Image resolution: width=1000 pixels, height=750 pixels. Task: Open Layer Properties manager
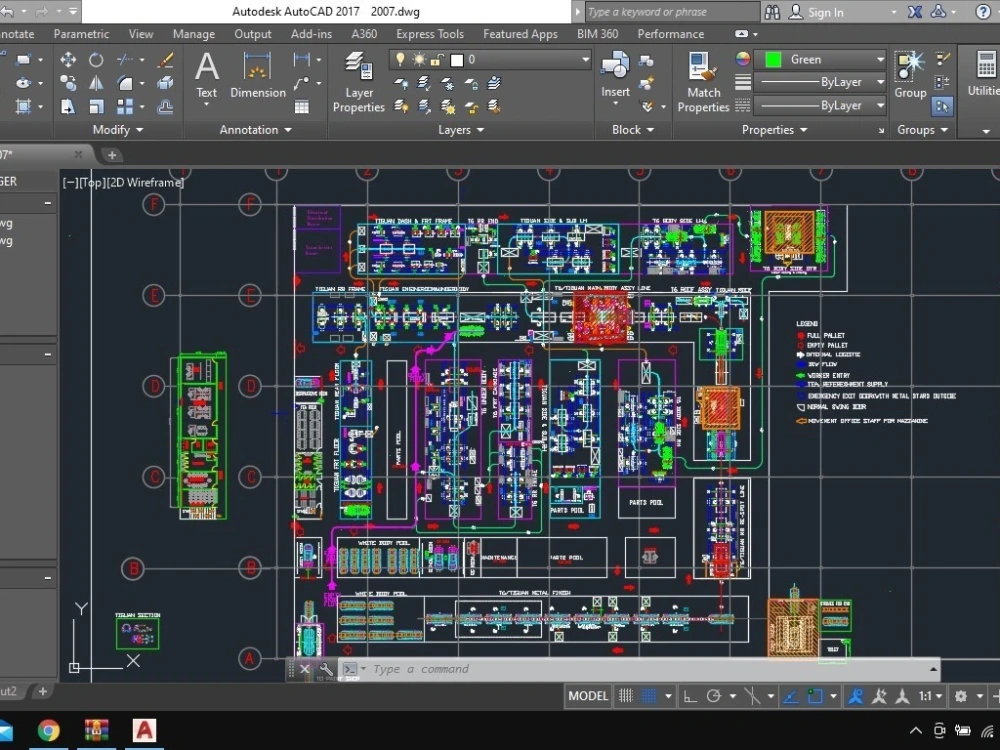pyautogui.click(x=358, y=82)
